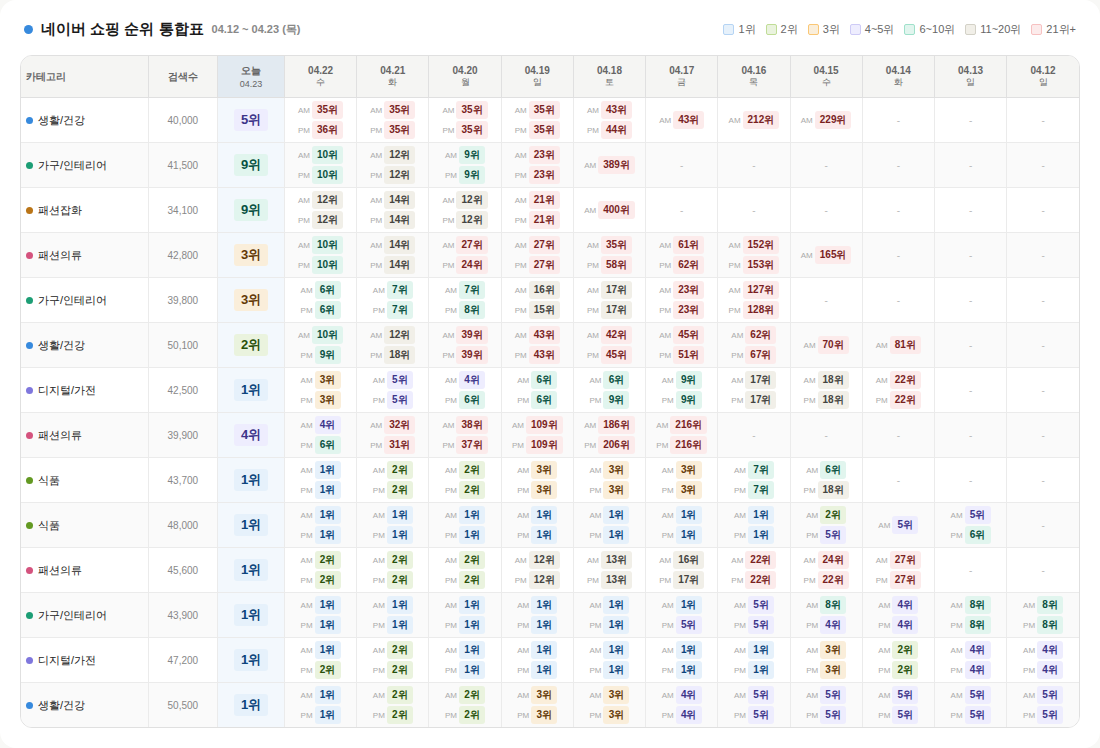Click the 229위 badge under 04.15
This screenshot has height=748, width=1100.
coord(833,120)
